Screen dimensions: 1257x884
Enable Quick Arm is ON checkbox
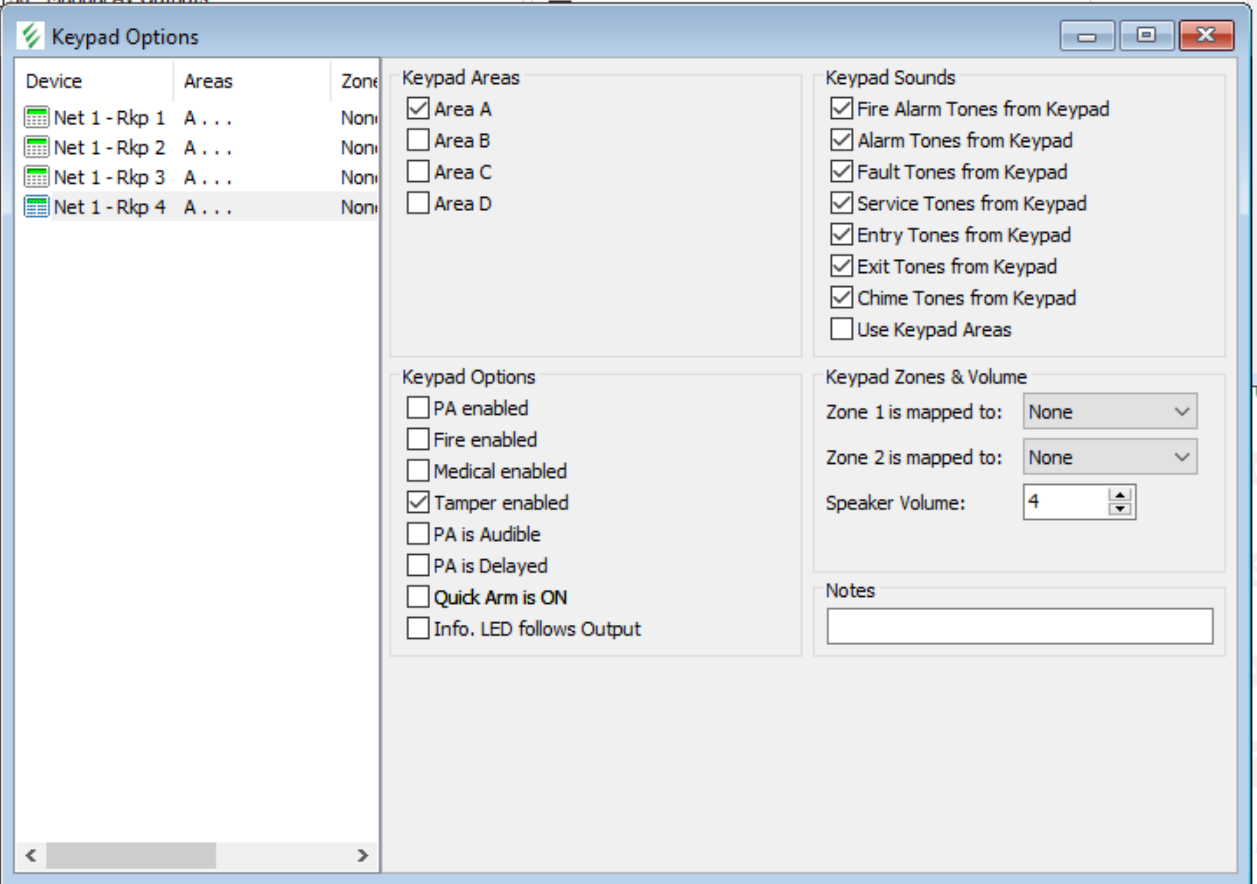[x=418, y=598]
